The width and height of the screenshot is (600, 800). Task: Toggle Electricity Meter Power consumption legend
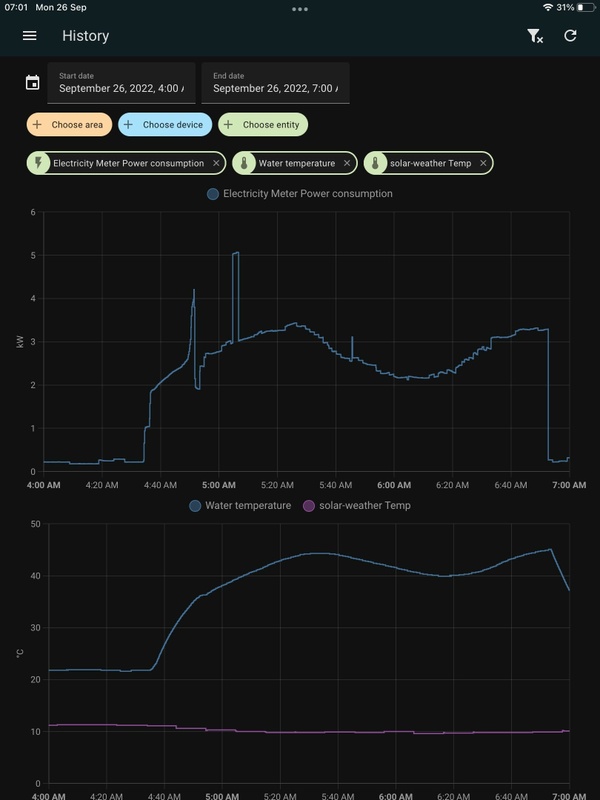tap(300, 194)
